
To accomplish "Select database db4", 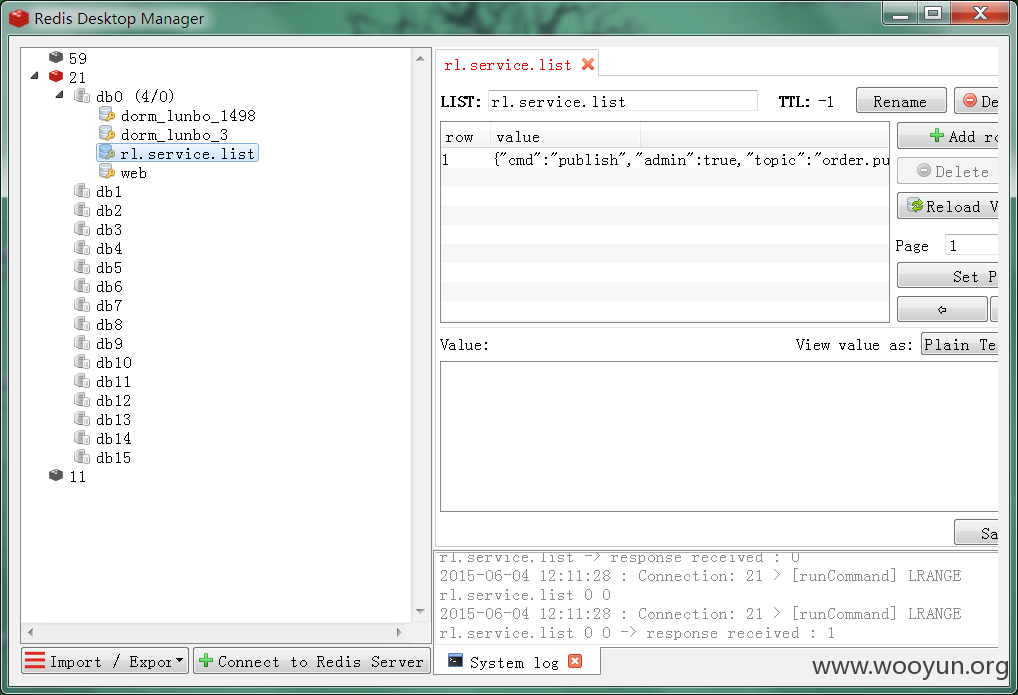I will click(109, 248).
